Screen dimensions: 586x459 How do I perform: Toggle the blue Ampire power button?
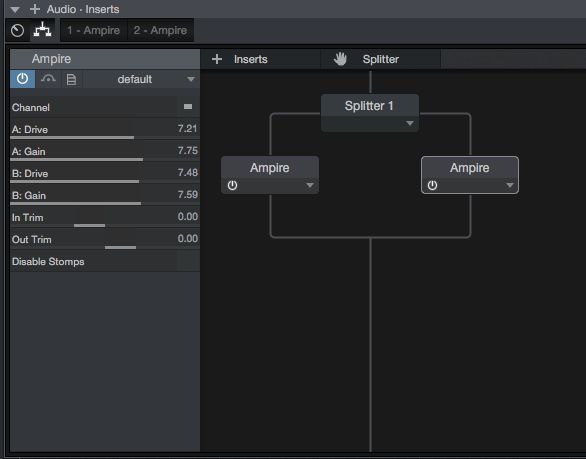[x=22, y=79]
